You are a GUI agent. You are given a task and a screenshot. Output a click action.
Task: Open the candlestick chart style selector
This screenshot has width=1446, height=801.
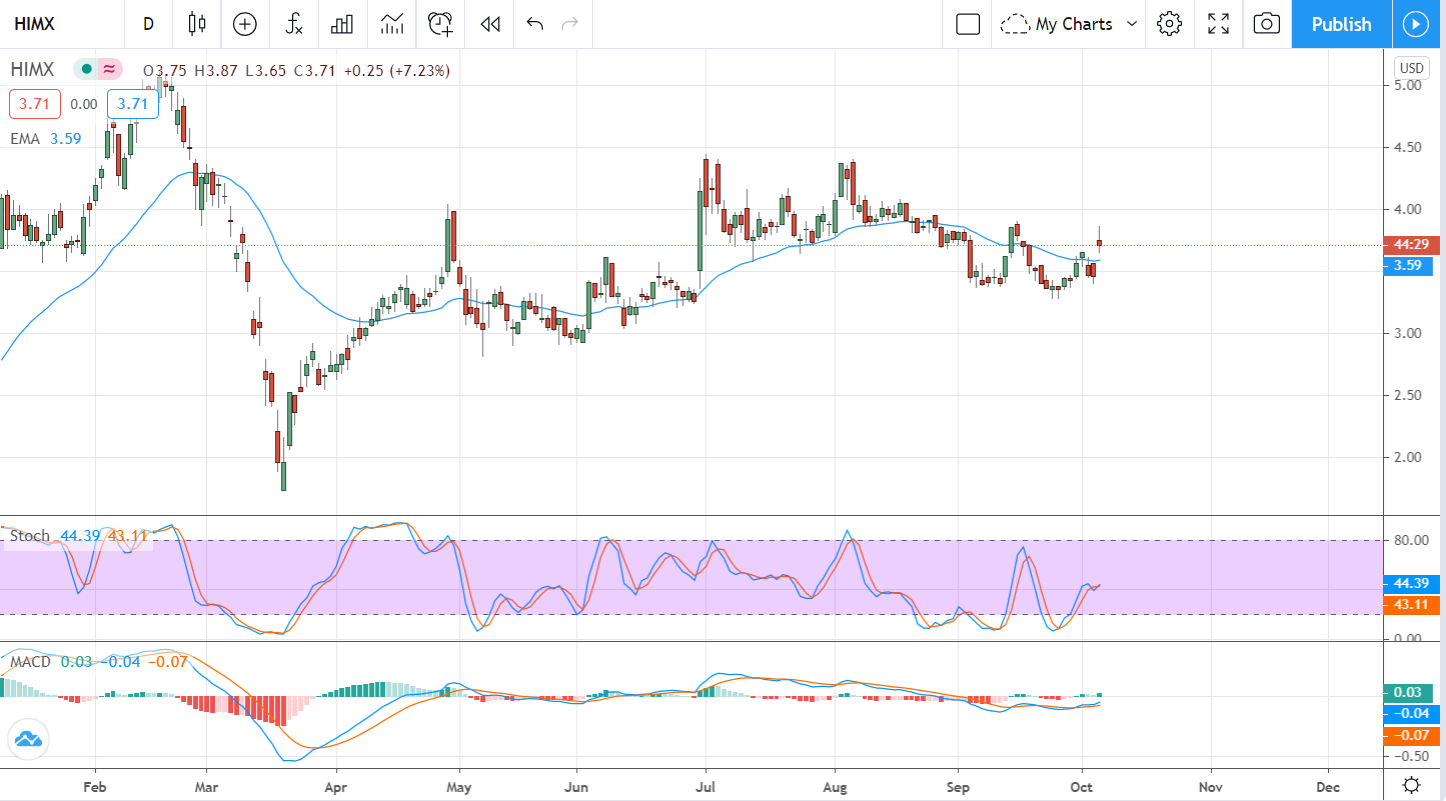pos(196,24)
